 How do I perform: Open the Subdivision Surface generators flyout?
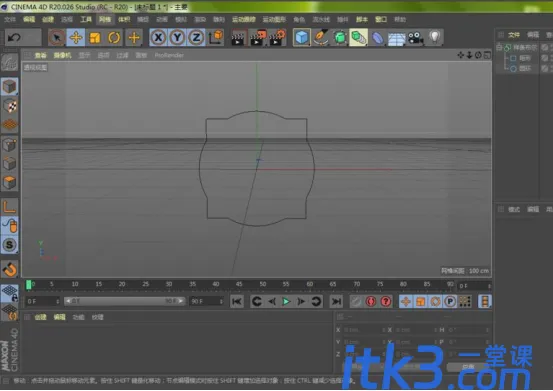(x=340, y=37)
